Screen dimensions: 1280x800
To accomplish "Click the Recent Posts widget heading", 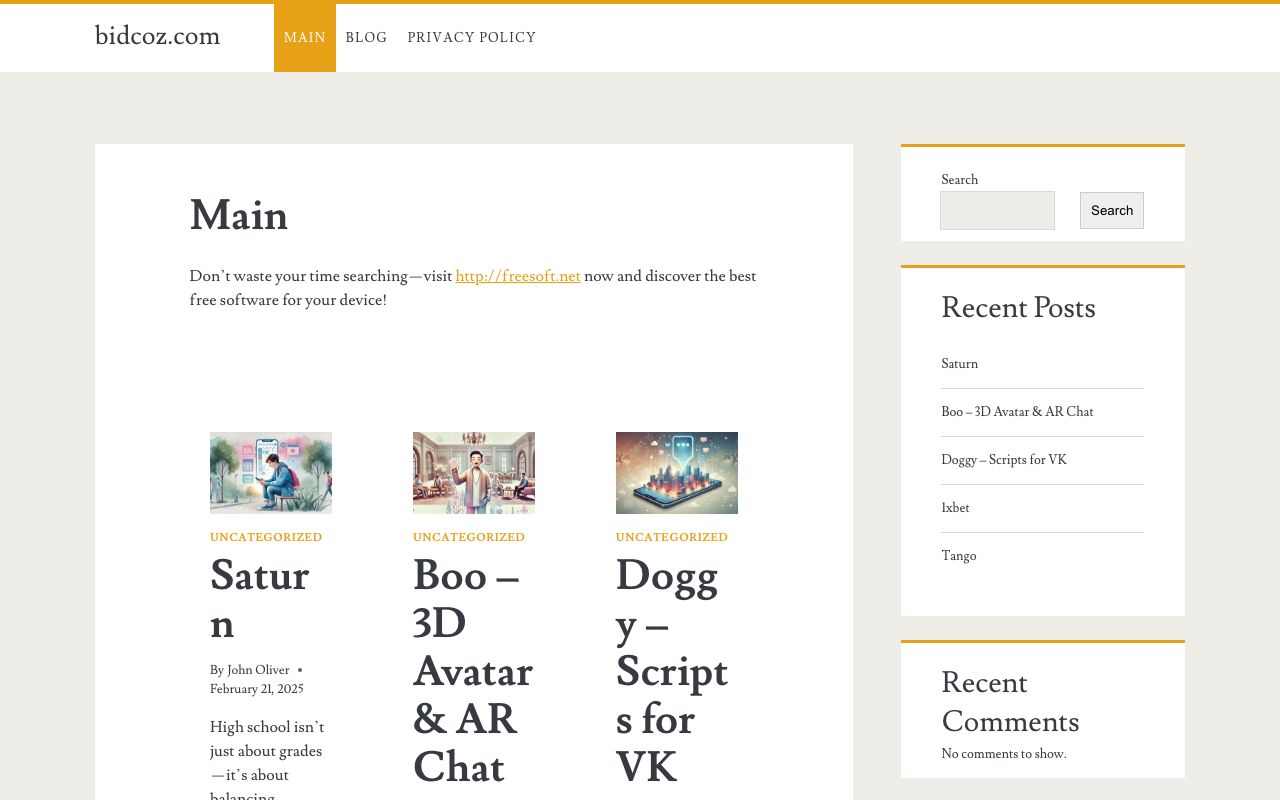I will tap(1018, 307).
